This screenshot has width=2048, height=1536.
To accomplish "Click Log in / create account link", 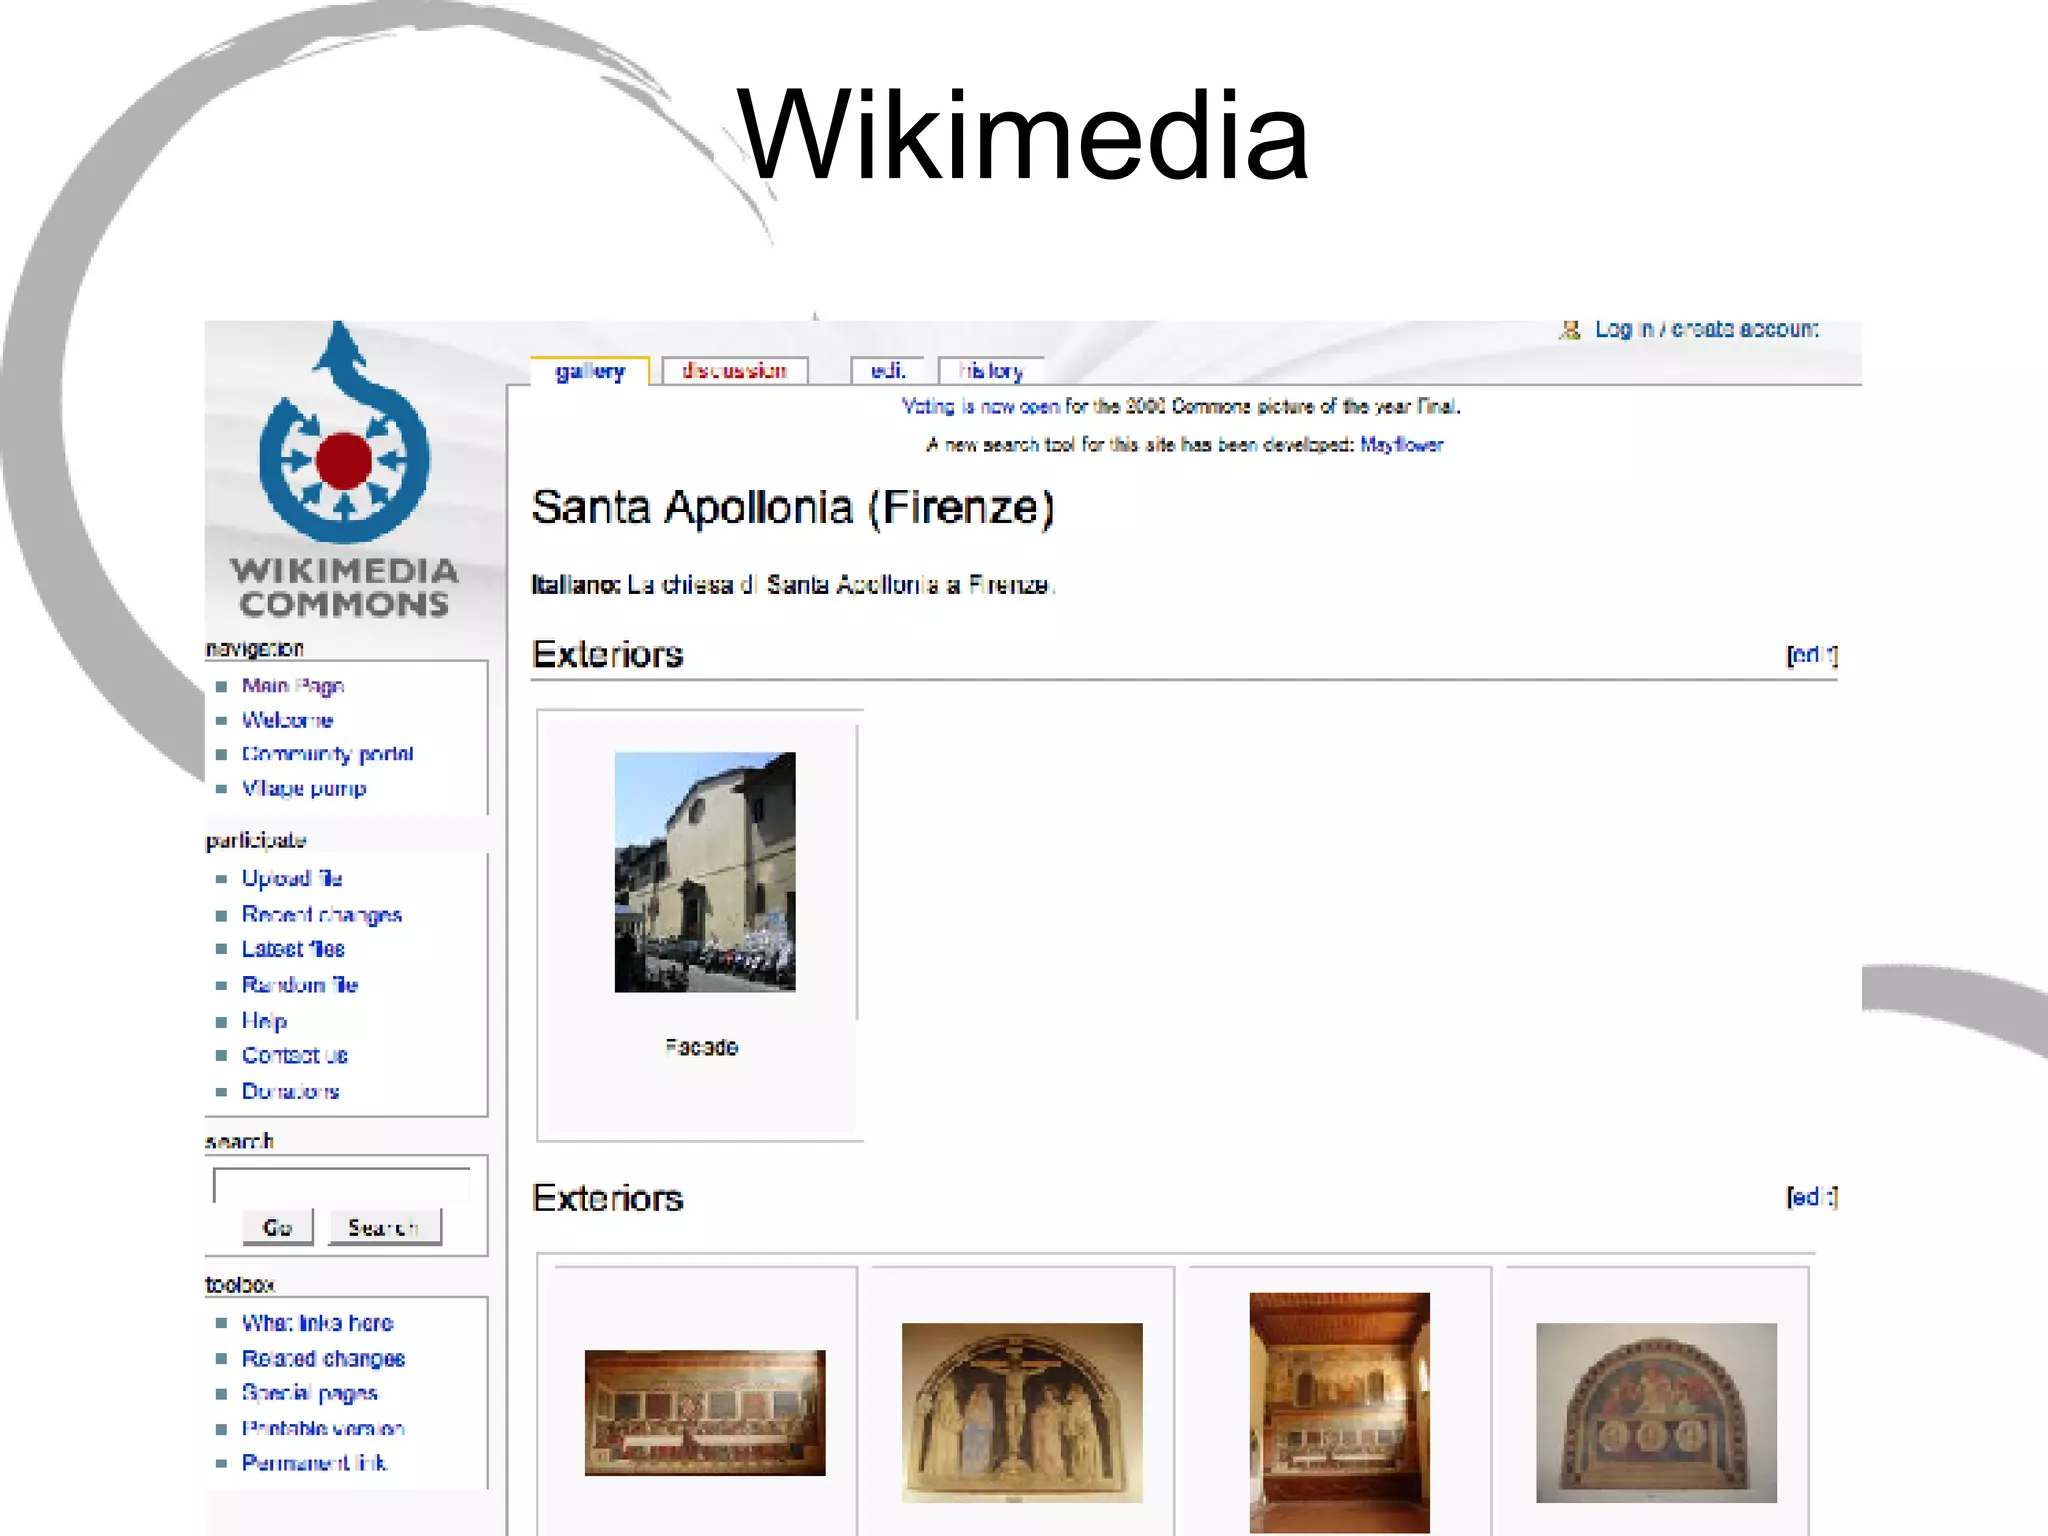I will tap(1707, 329).
